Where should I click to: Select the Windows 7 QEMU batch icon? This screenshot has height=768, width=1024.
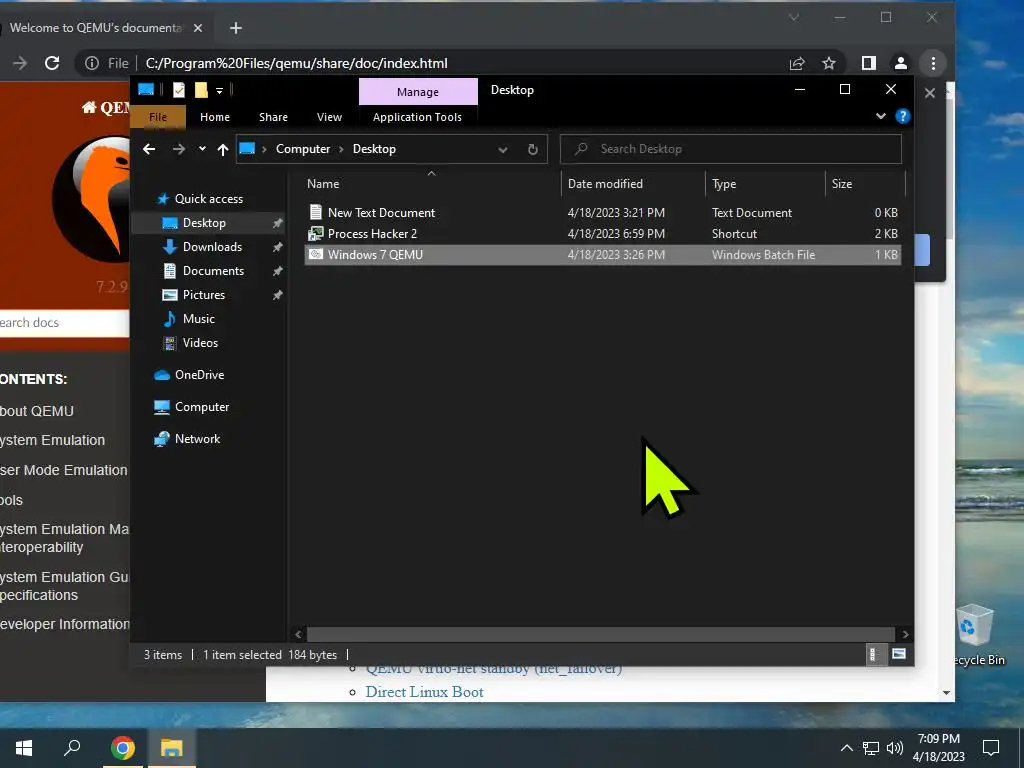[x=316, y=255]
